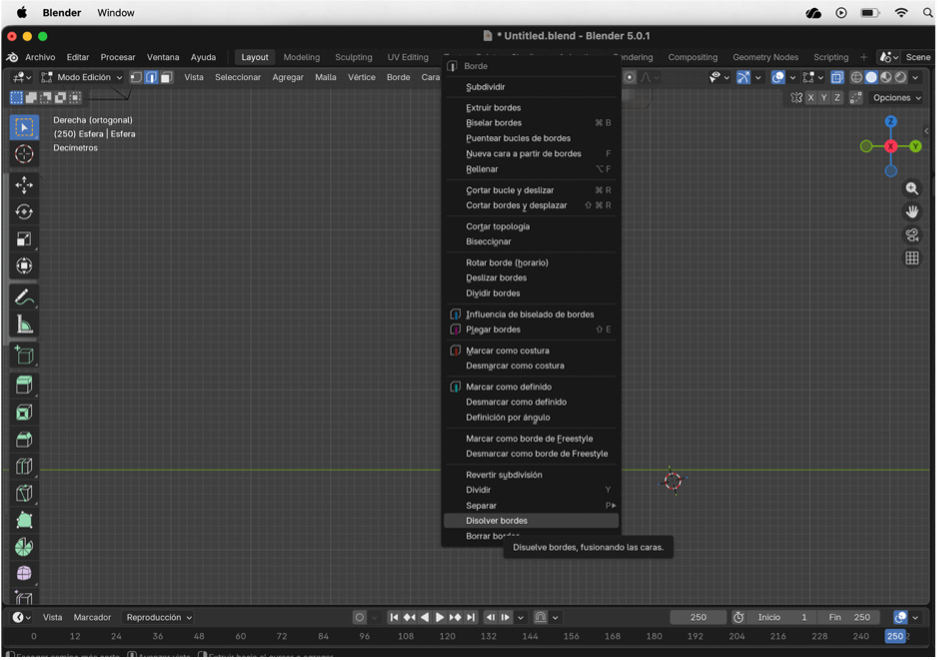Screen dimensions: 941x660
Task: Click the Fin end frame field
Action: click(852, 617)
